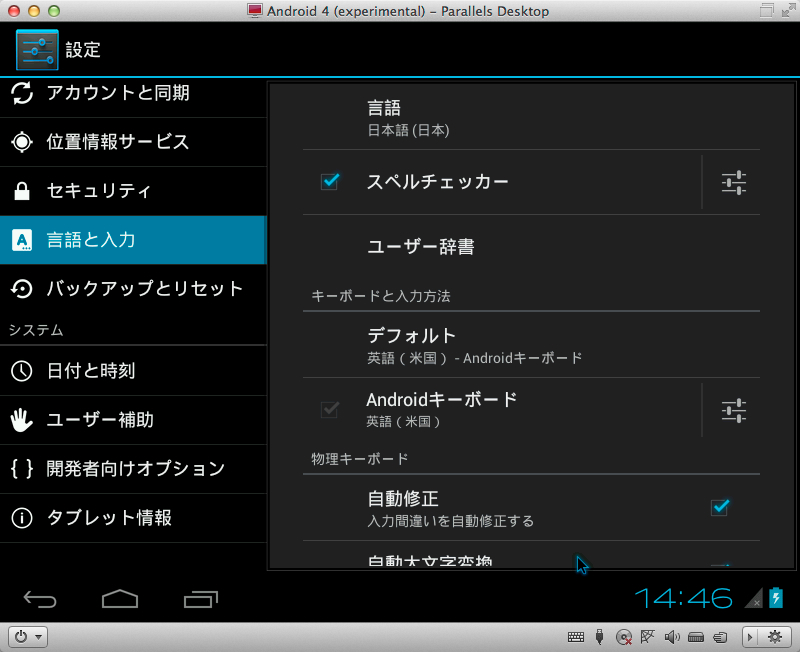
Task: Click the location target icon
Action: pos(22,142)
